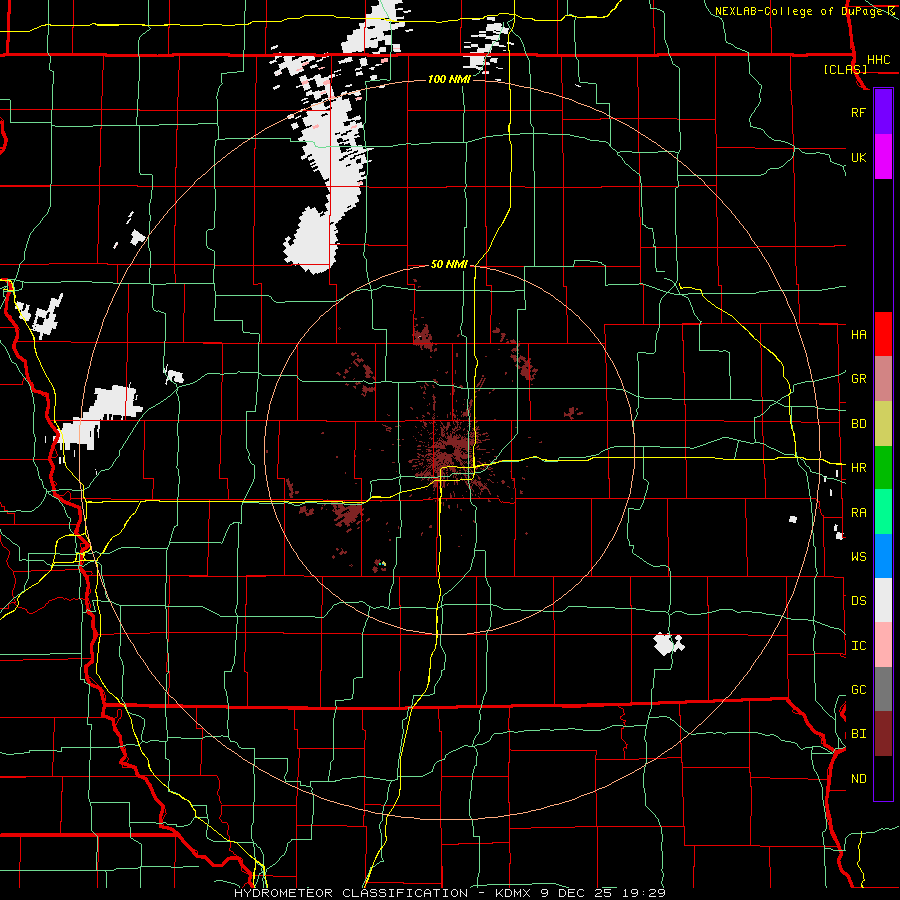Click the BI brown legend color swatch
The image size is (900, 900).
[883, 734]
